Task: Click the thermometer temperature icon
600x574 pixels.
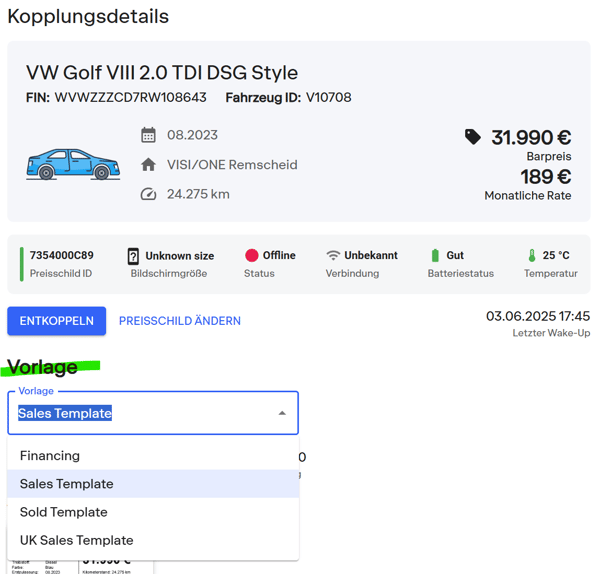Action: (532, 255)
